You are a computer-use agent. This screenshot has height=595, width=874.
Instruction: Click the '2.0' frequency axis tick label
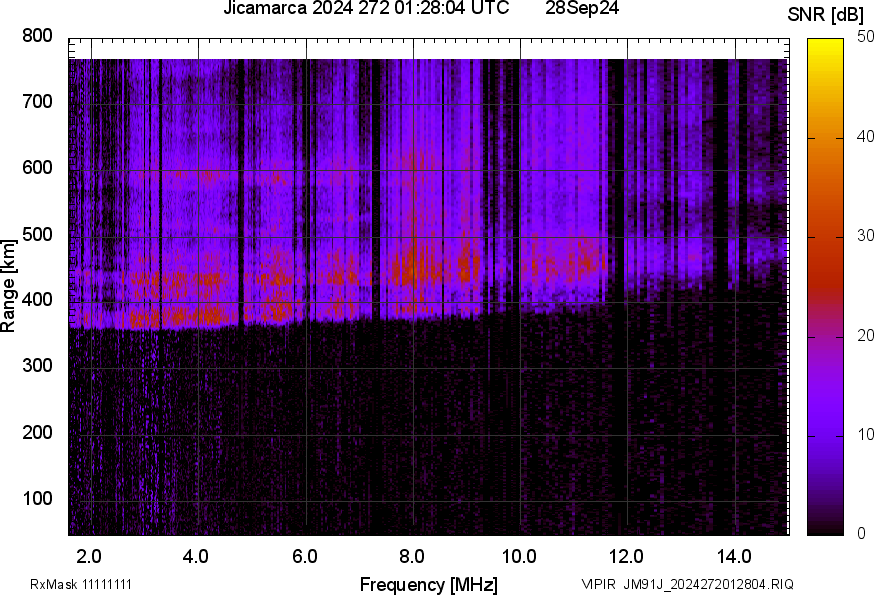90,556
